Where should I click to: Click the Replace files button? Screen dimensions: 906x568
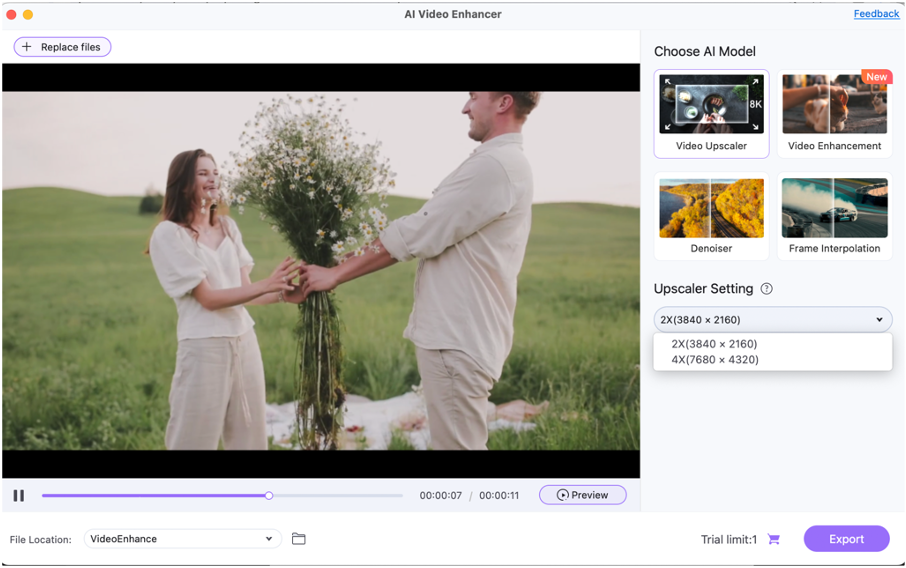[62, 47]
